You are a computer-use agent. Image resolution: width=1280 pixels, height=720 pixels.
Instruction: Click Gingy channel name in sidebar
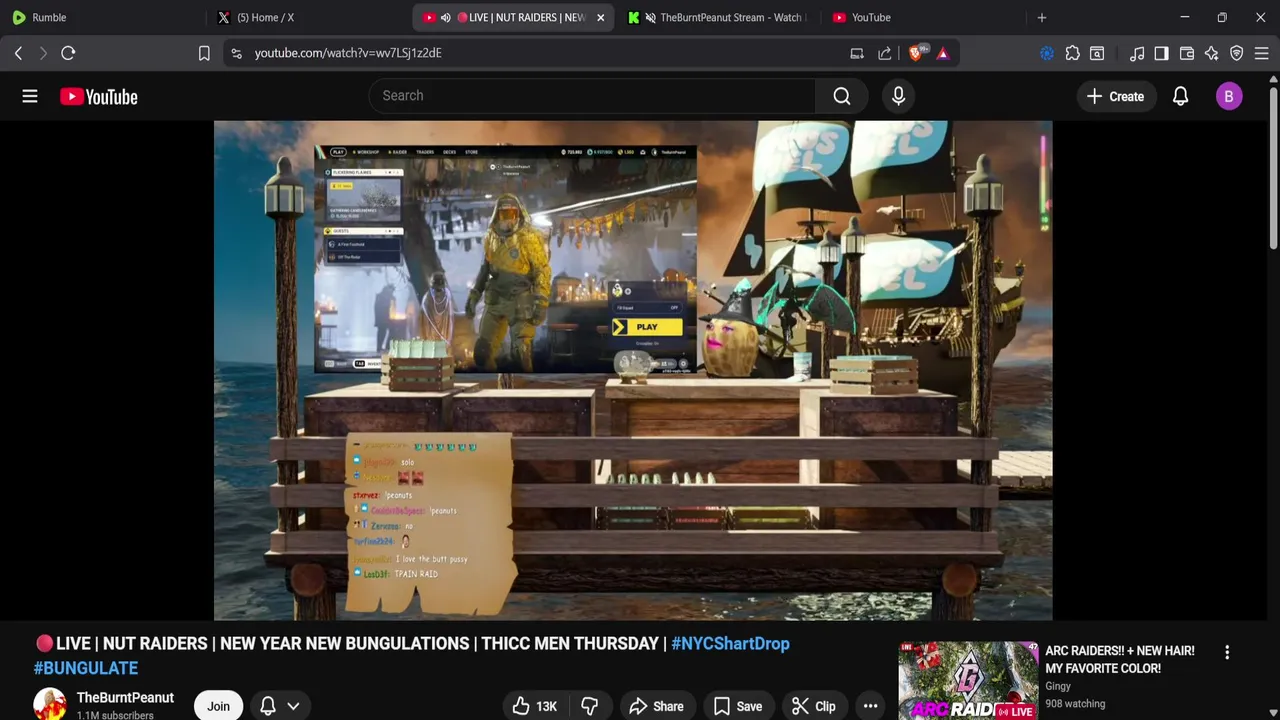1058,686
